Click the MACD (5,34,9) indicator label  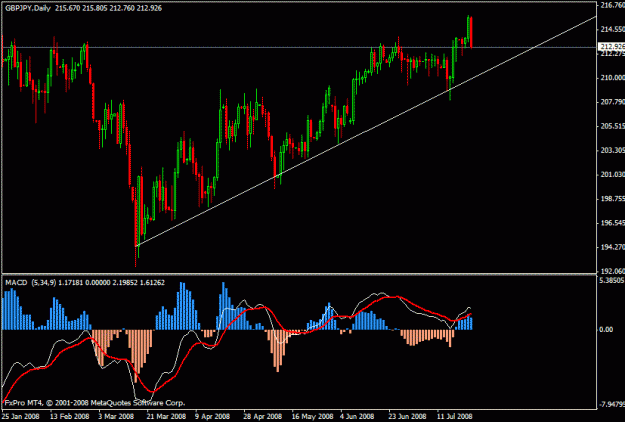click(31, 283)
